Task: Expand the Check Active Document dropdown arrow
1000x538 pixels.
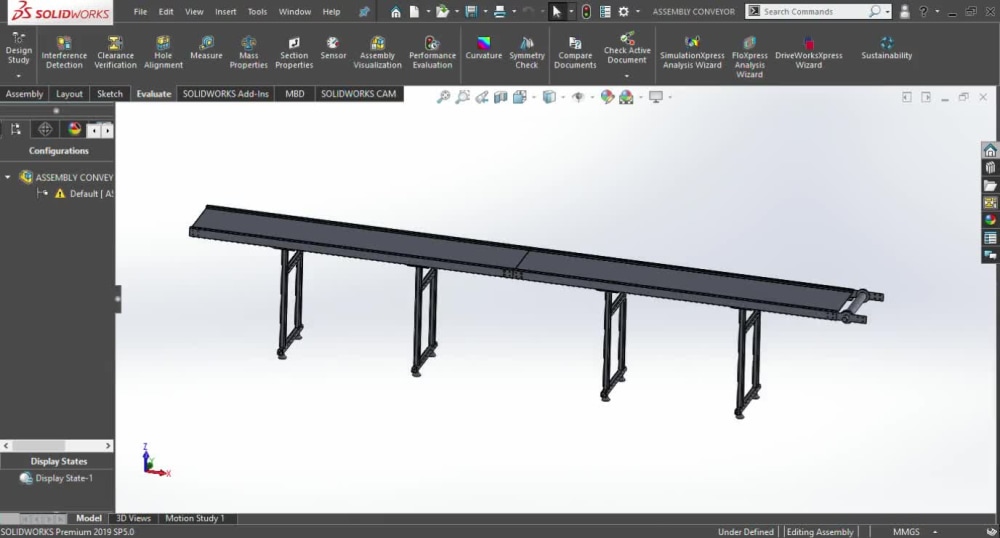Action: click(627, 76)
